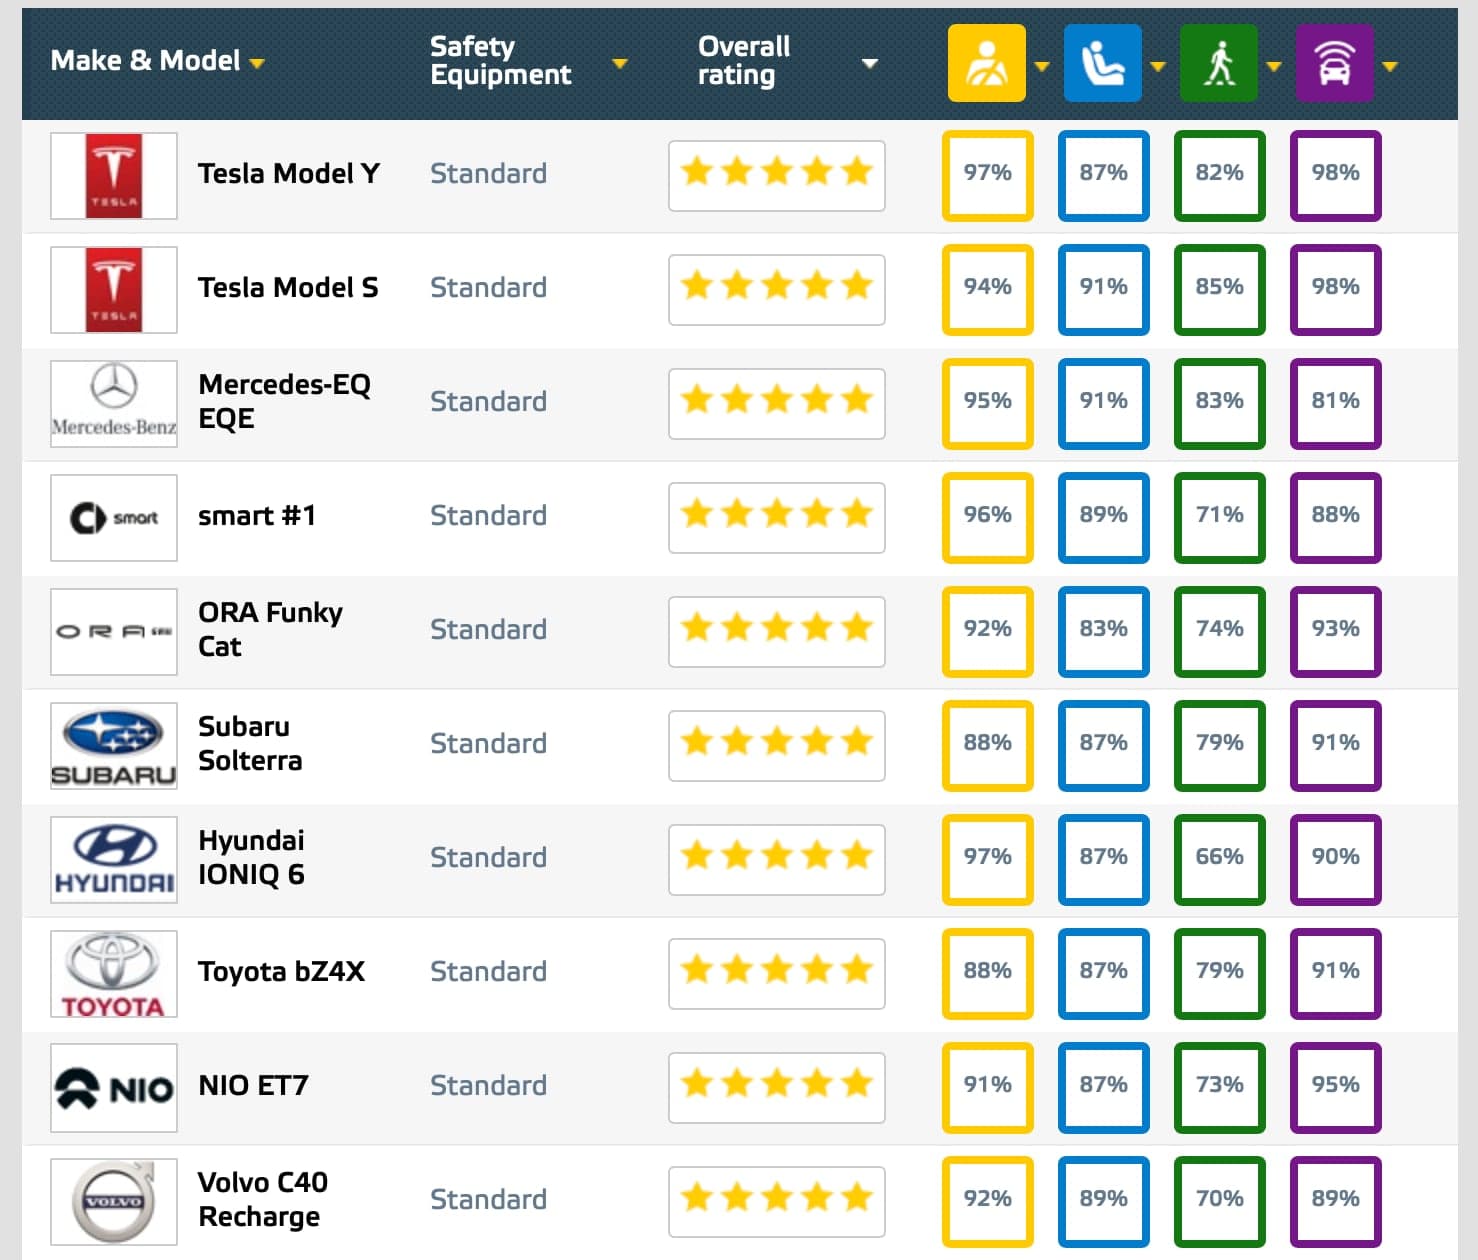1478x1260 pixels.
Task: Click the Standard text for Toyota bZ4X
Action: tap(488, 971)
